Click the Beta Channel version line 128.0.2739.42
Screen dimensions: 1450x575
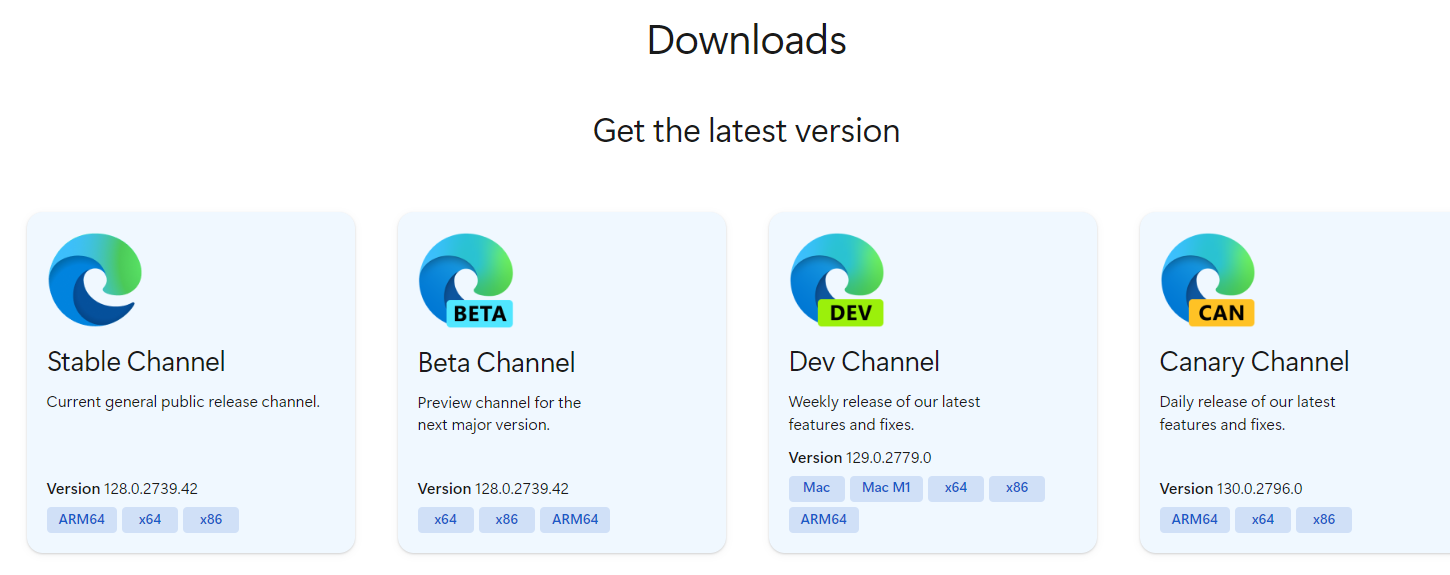[x=494, y=489]
